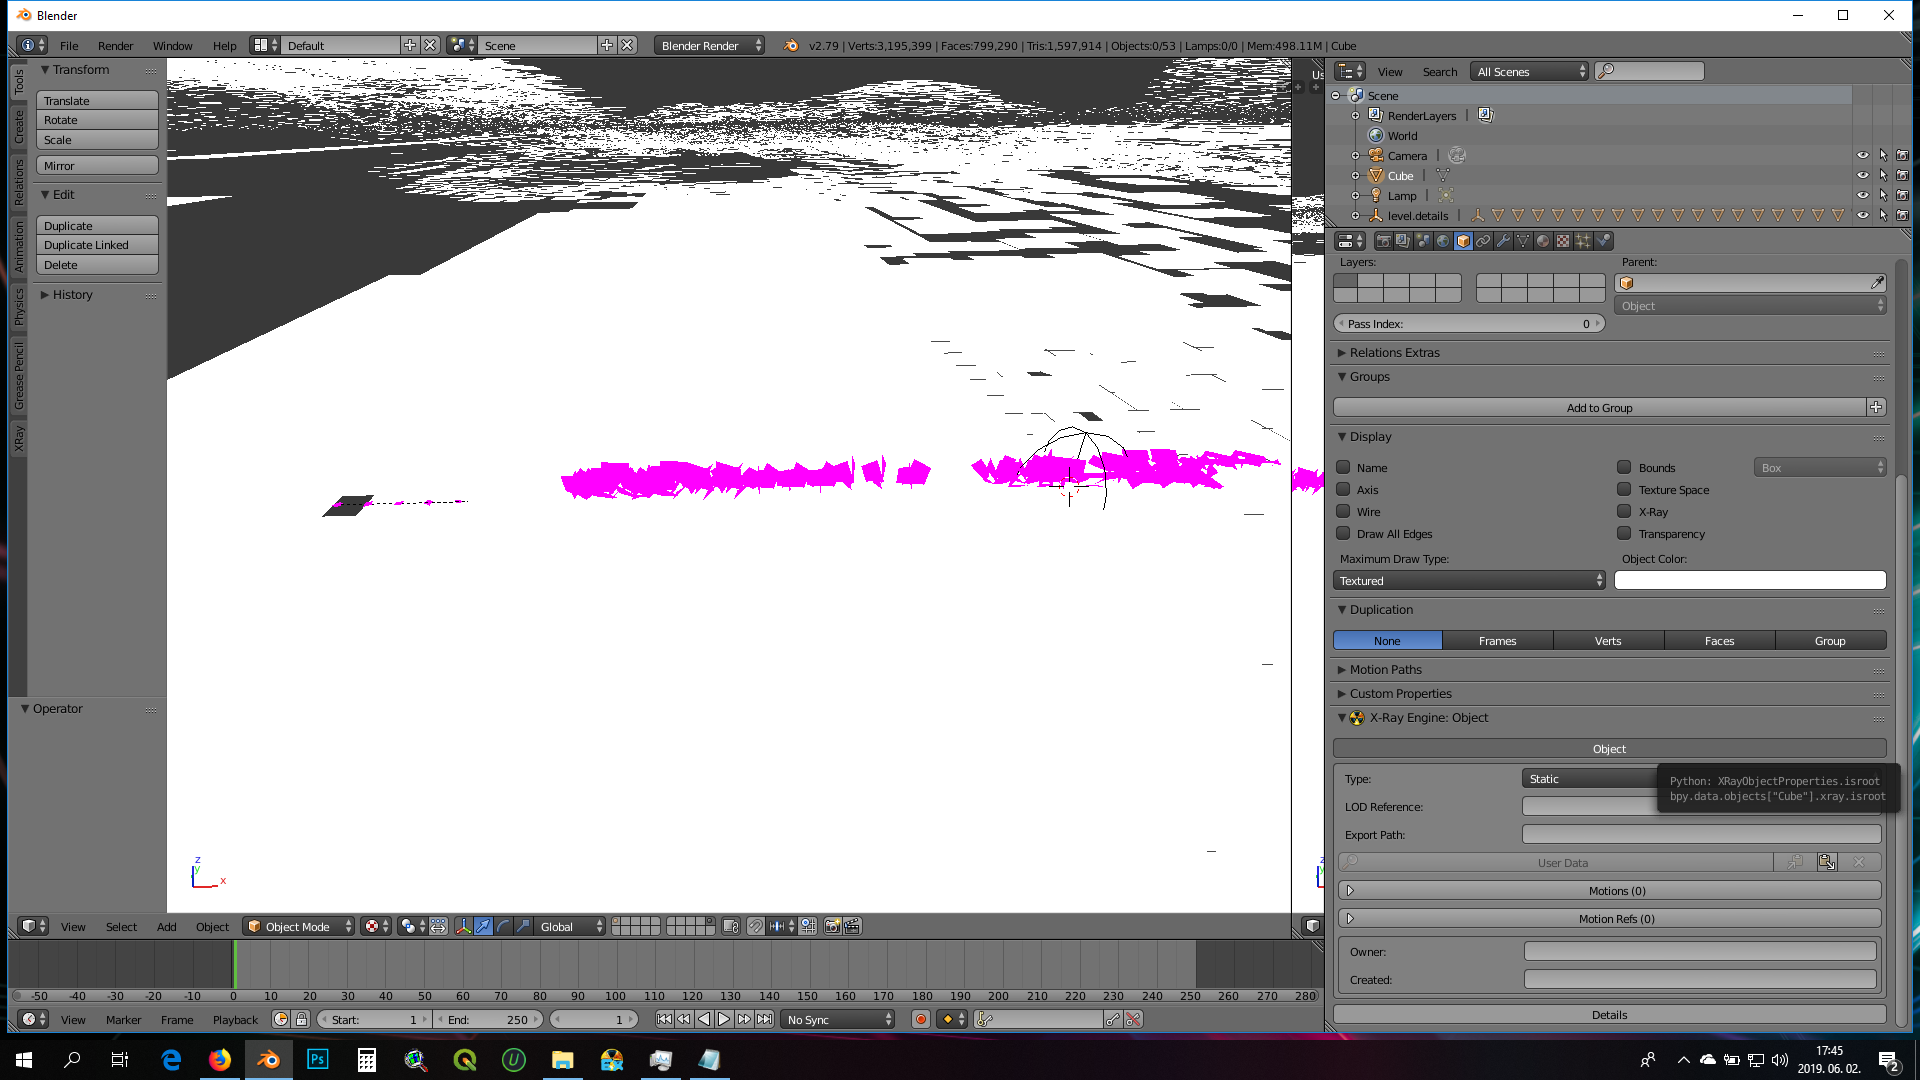This screenshot has width=1920, height=1080.
Task: Select the World properties tab (globe icon)
Action: click(x=1443, y=241)
